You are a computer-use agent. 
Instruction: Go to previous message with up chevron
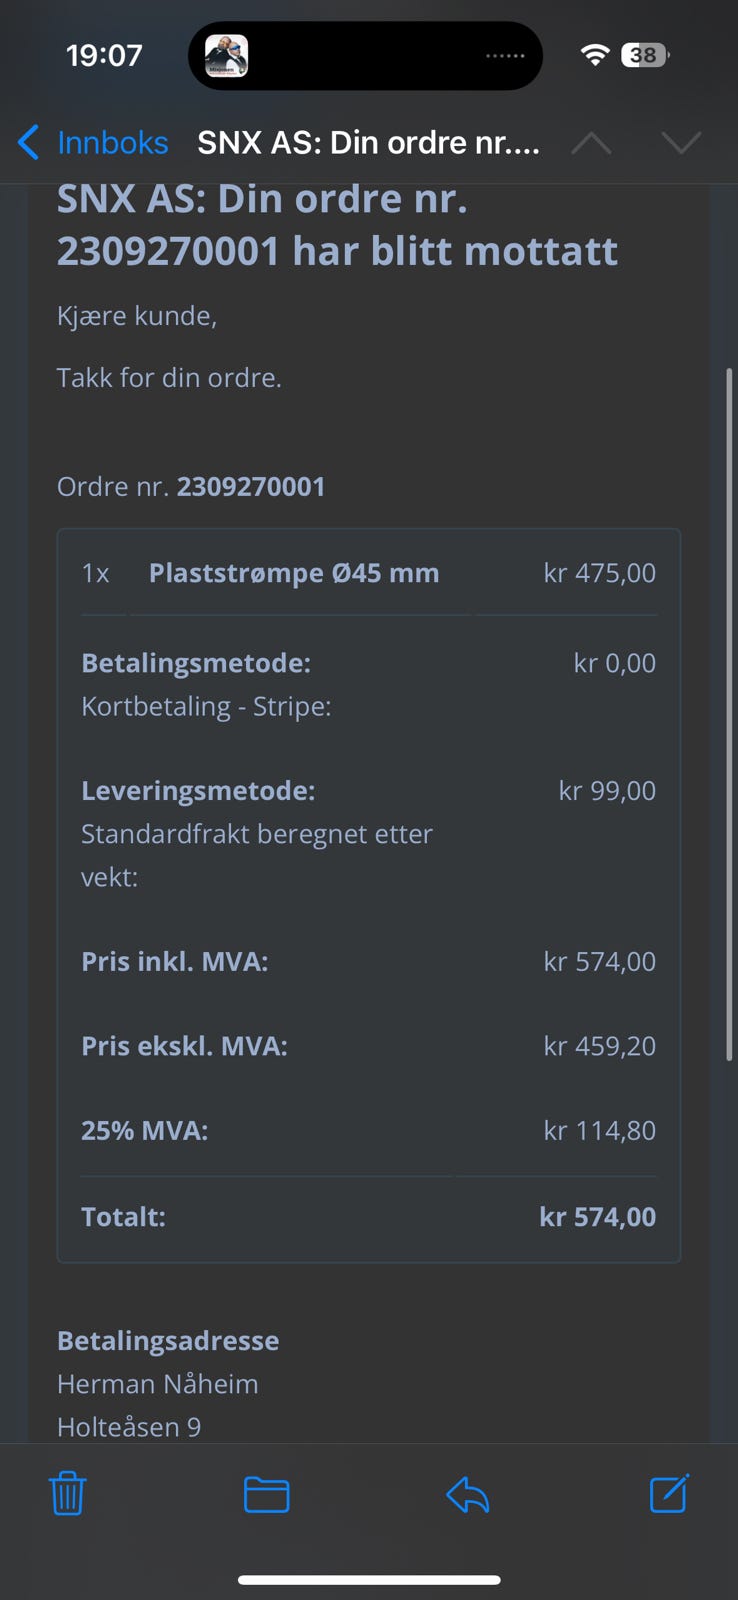pos(591,143)
